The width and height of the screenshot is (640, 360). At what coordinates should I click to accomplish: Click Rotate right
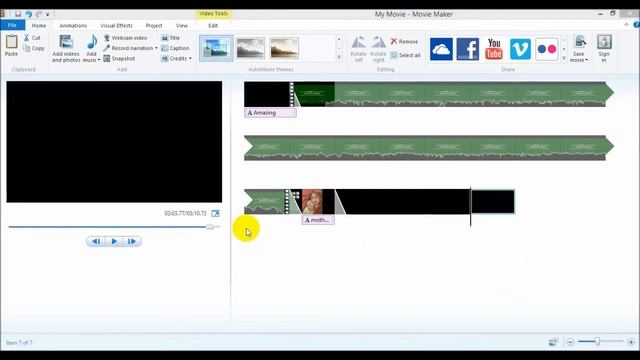(378, 49)
